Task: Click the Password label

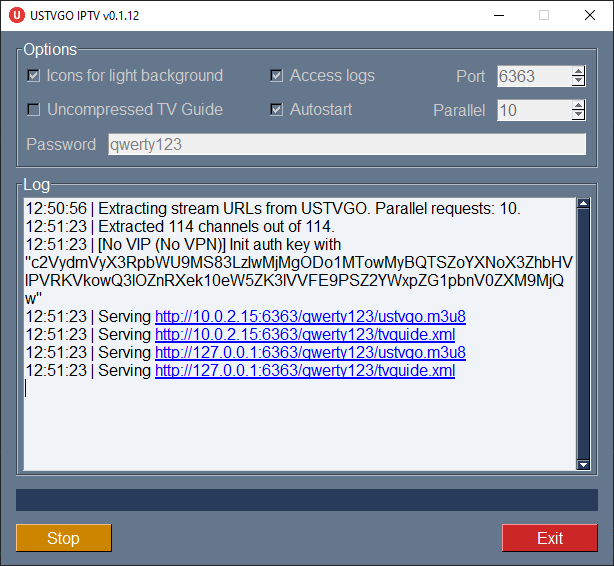Action: tap(61, 145)
